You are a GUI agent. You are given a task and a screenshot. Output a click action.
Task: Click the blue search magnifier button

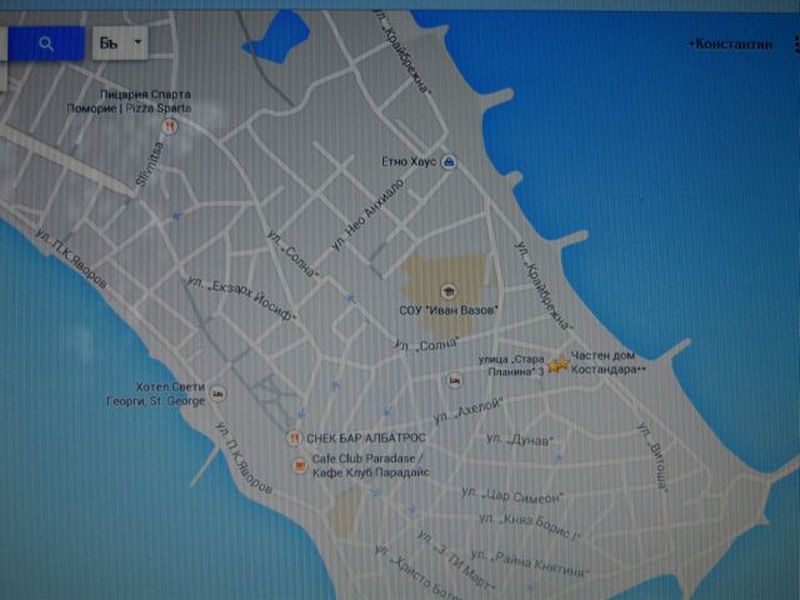[46, 44]
